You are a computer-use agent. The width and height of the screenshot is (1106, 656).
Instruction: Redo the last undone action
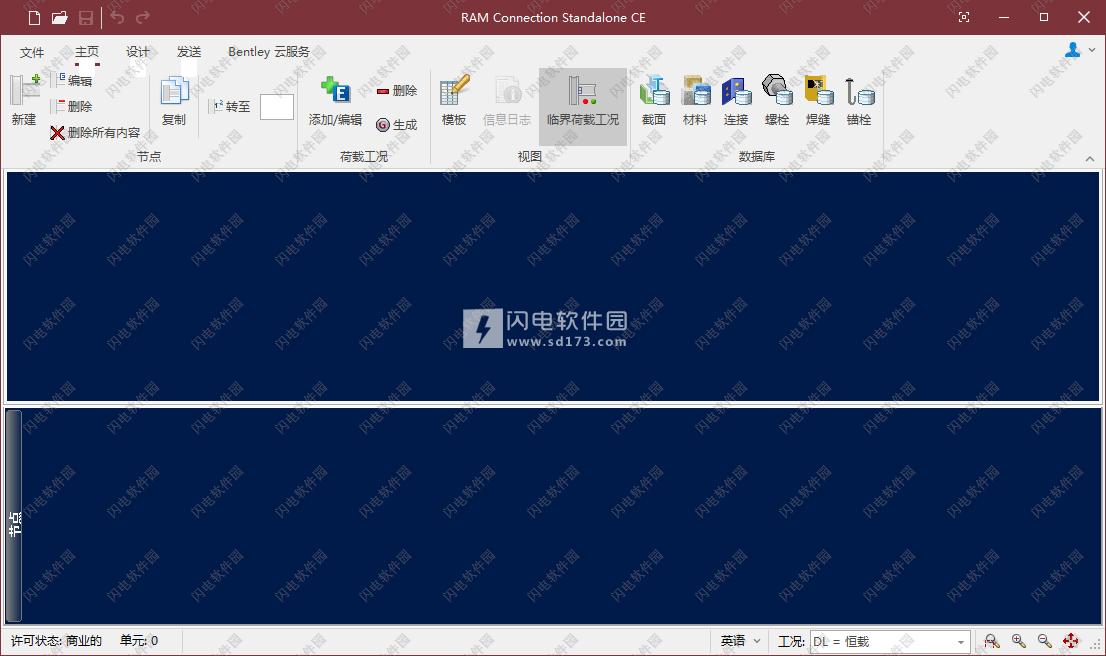[142, 17]
